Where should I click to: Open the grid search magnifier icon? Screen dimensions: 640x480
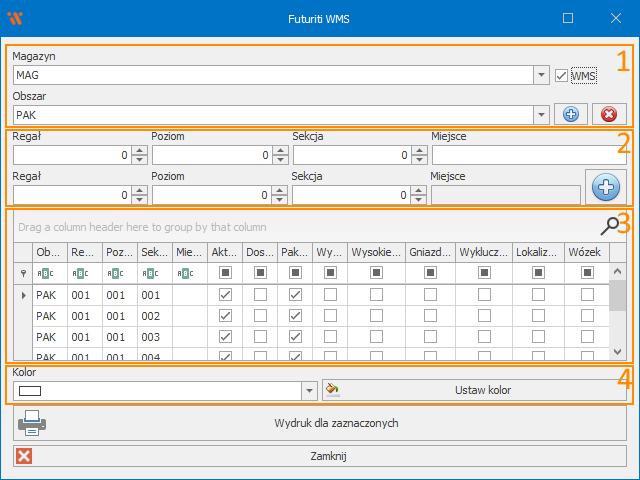point(609,226)
